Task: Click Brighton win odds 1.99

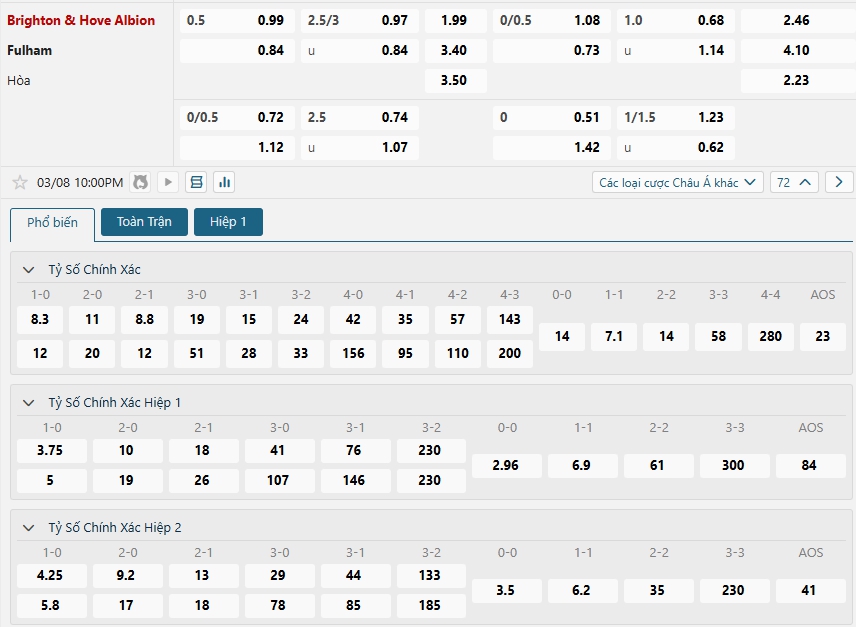Action: click(x=454, y=21)
